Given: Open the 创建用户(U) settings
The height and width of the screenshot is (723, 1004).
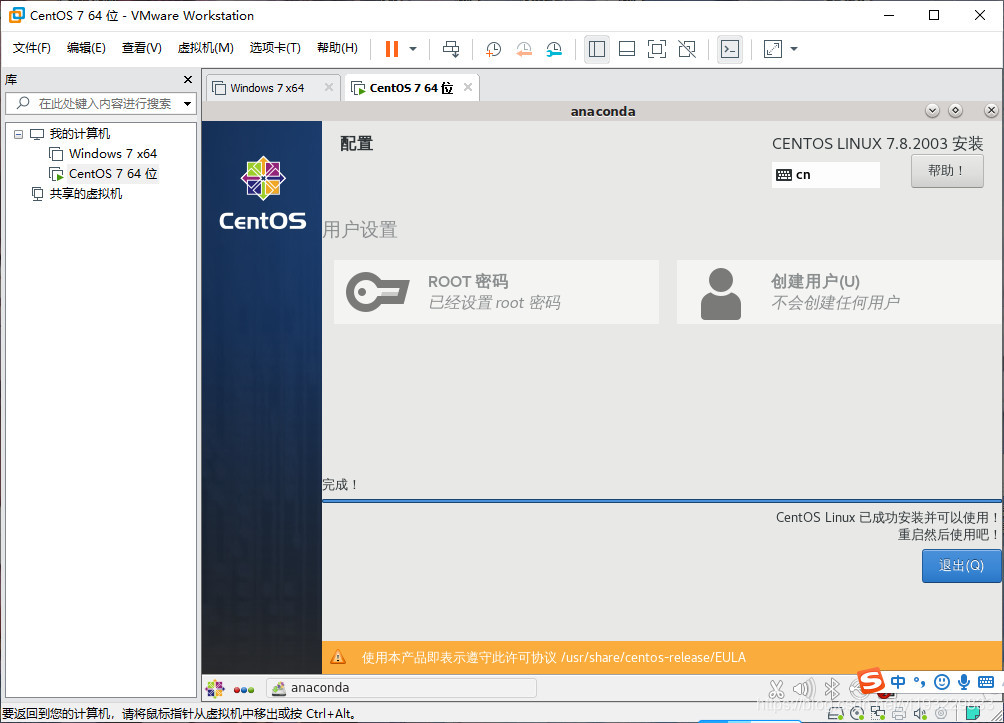Looking at the screenshot, I should pos(839,292).
